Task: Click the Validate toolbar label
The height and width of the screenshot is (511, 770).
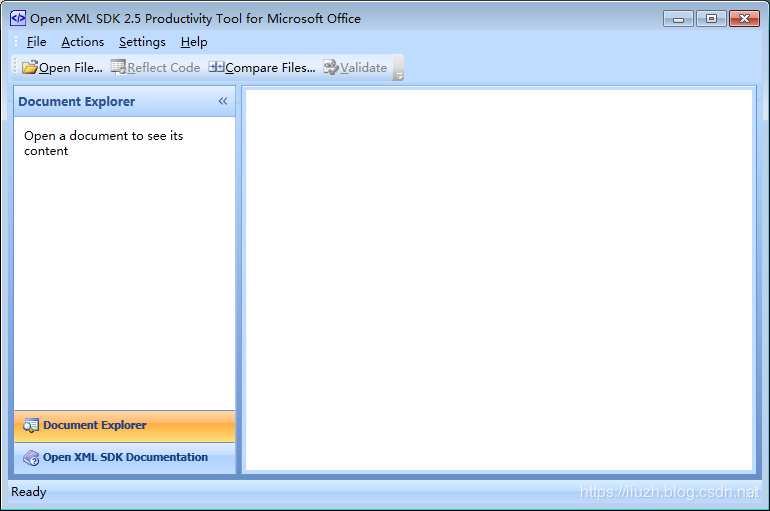Action: 363,68
